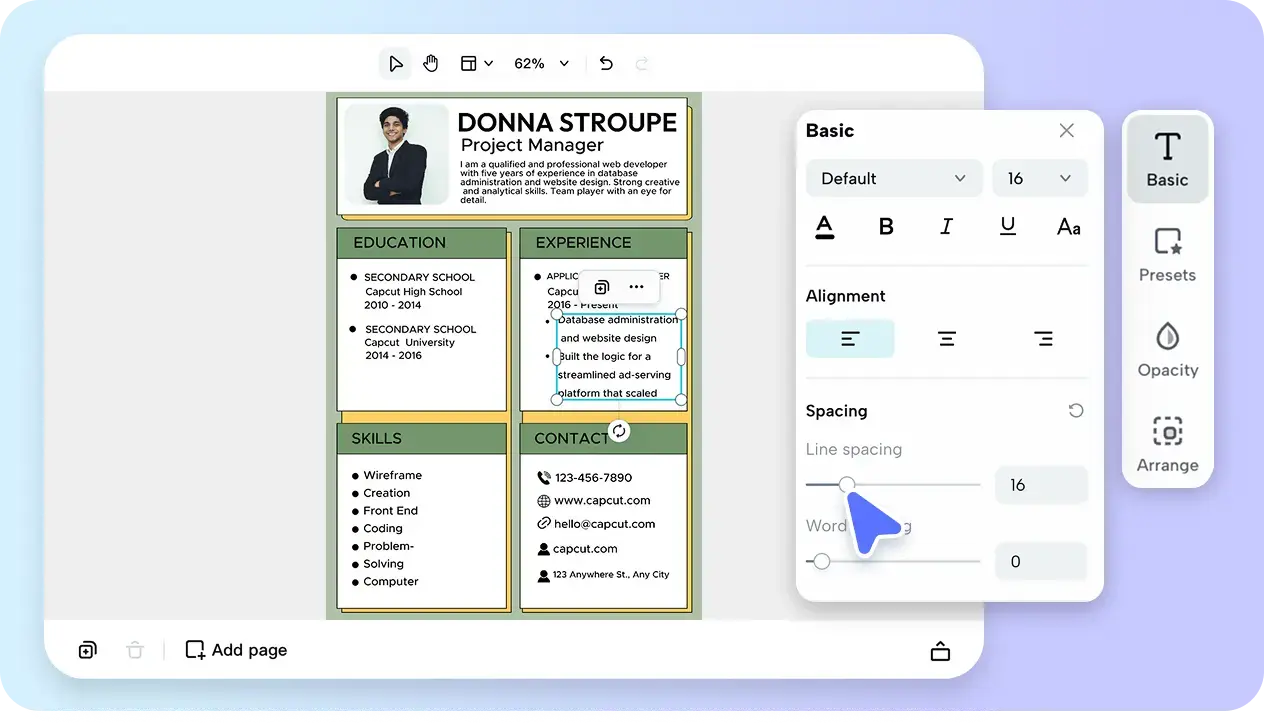Edit the line spacing value field
Screen dimensions: 1264x723
click(x=1041, y=485)
